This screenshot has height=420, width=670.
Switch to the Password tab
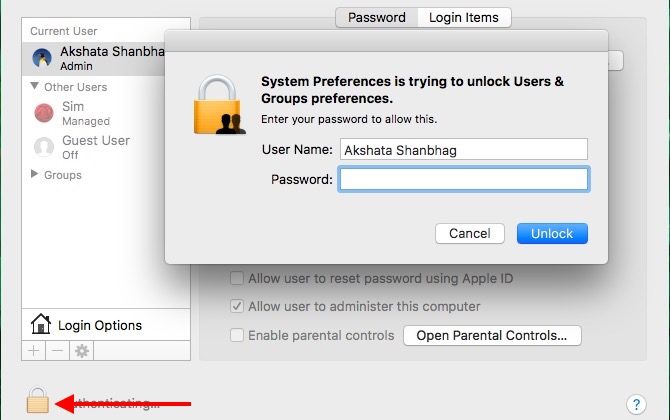pos(376,17)
